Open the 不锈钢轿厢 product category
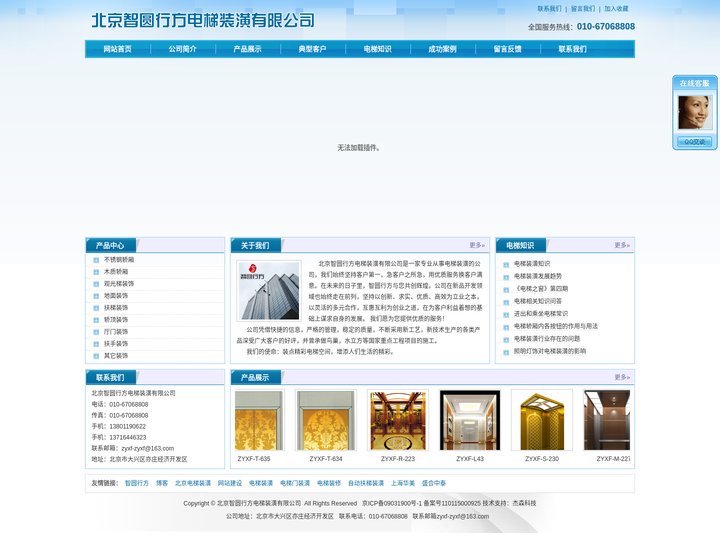The image size is (720, 540). pyautogui.click(x=119, y=259)
